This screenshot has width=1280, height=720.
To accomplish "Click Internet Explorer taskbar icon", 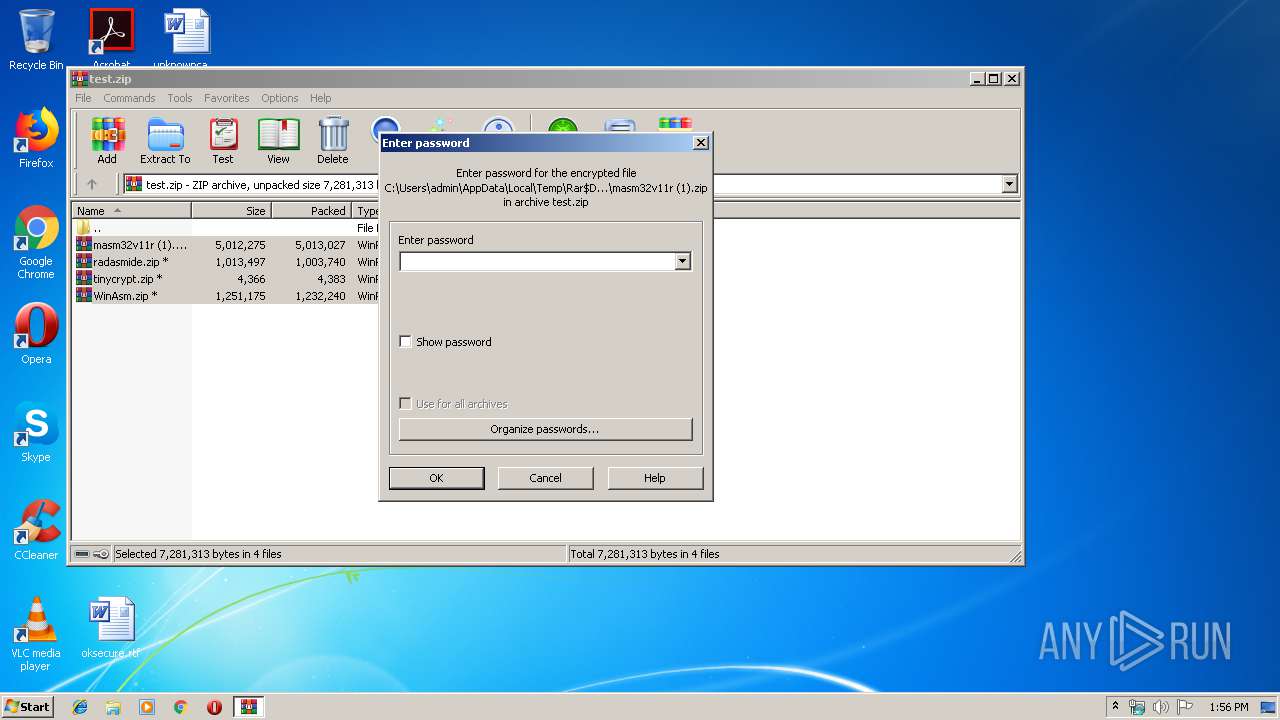I will (80, 707).
